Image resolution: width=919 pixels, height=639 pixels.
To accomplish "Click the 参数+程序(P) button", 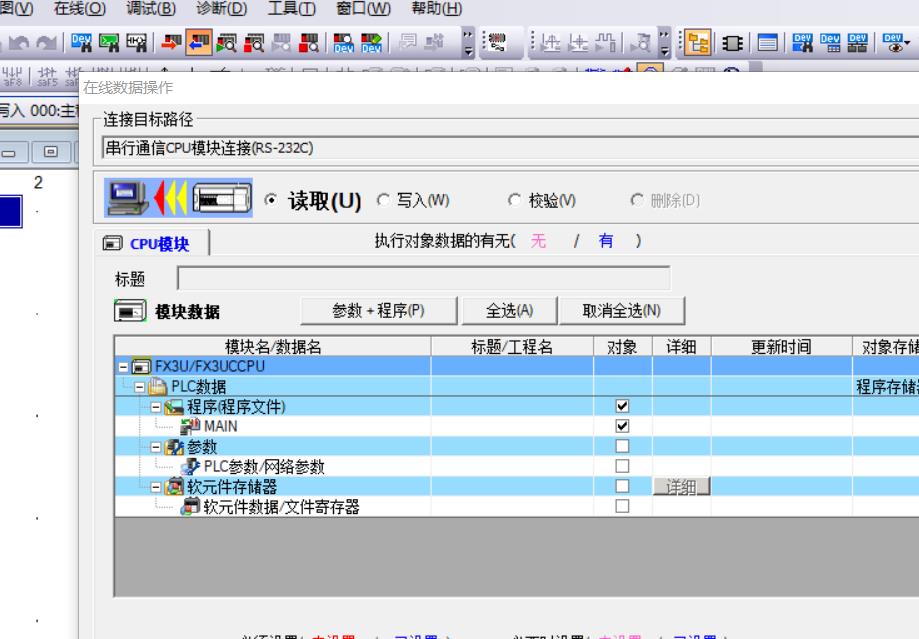I will 379,310.
